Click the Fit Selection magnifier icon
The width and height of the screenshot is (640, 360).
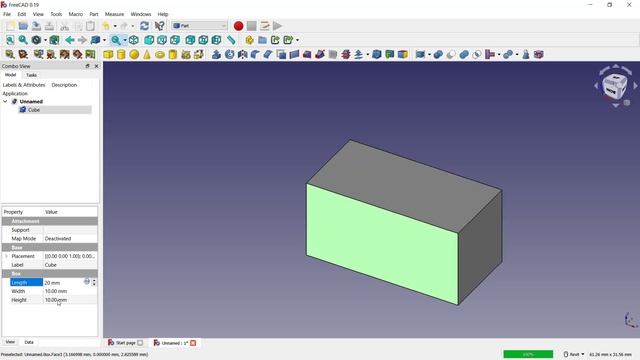[23, 40]
